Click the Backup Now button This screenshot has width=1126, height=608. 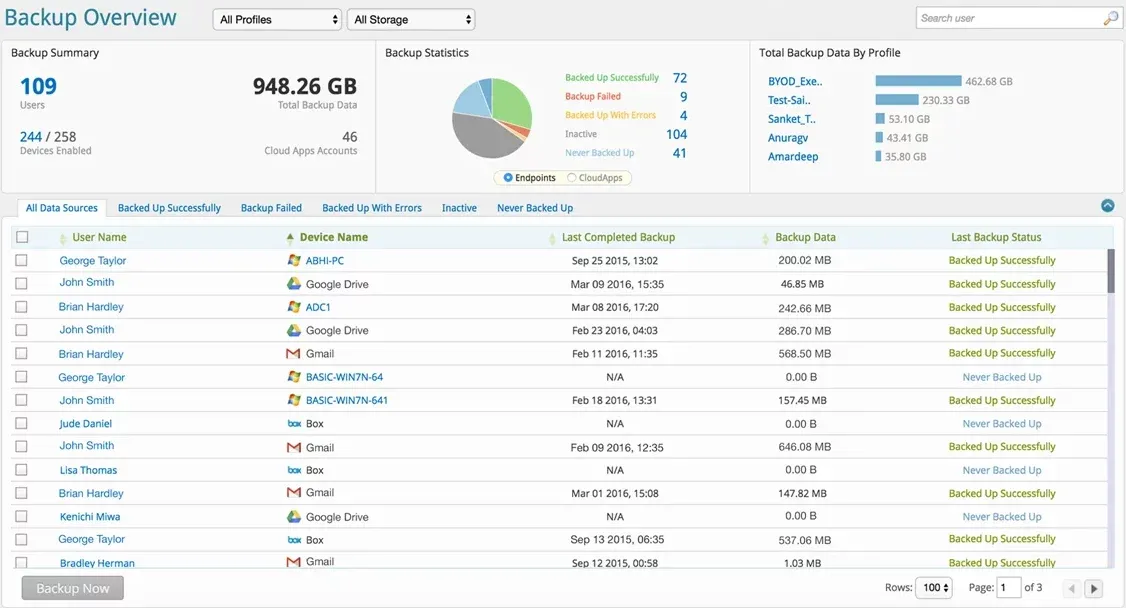tap(73, 588)
